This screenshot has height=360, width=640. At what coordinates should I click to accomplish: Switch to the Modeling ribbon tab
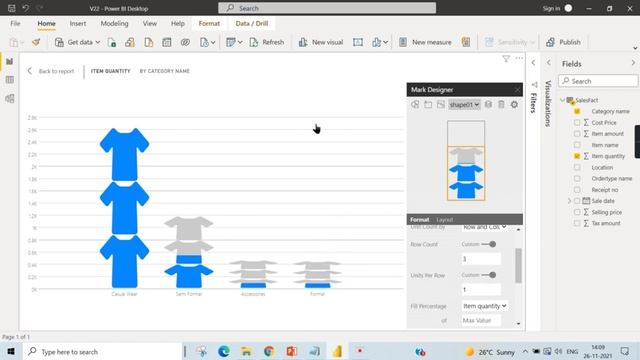[x=114, y=24]
